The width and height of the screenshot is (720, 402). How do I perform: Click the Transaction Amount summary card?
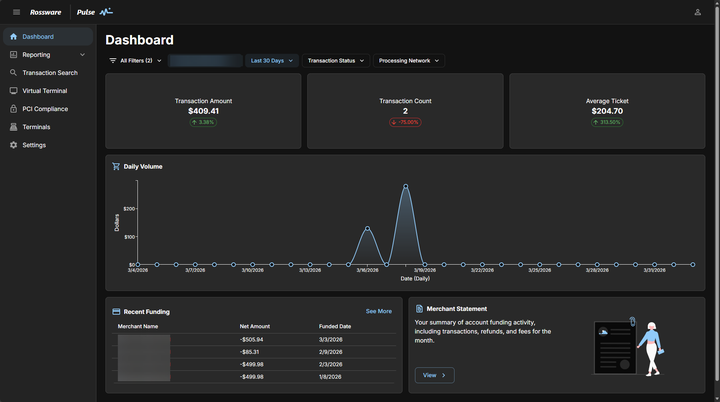tap(204, 111)
